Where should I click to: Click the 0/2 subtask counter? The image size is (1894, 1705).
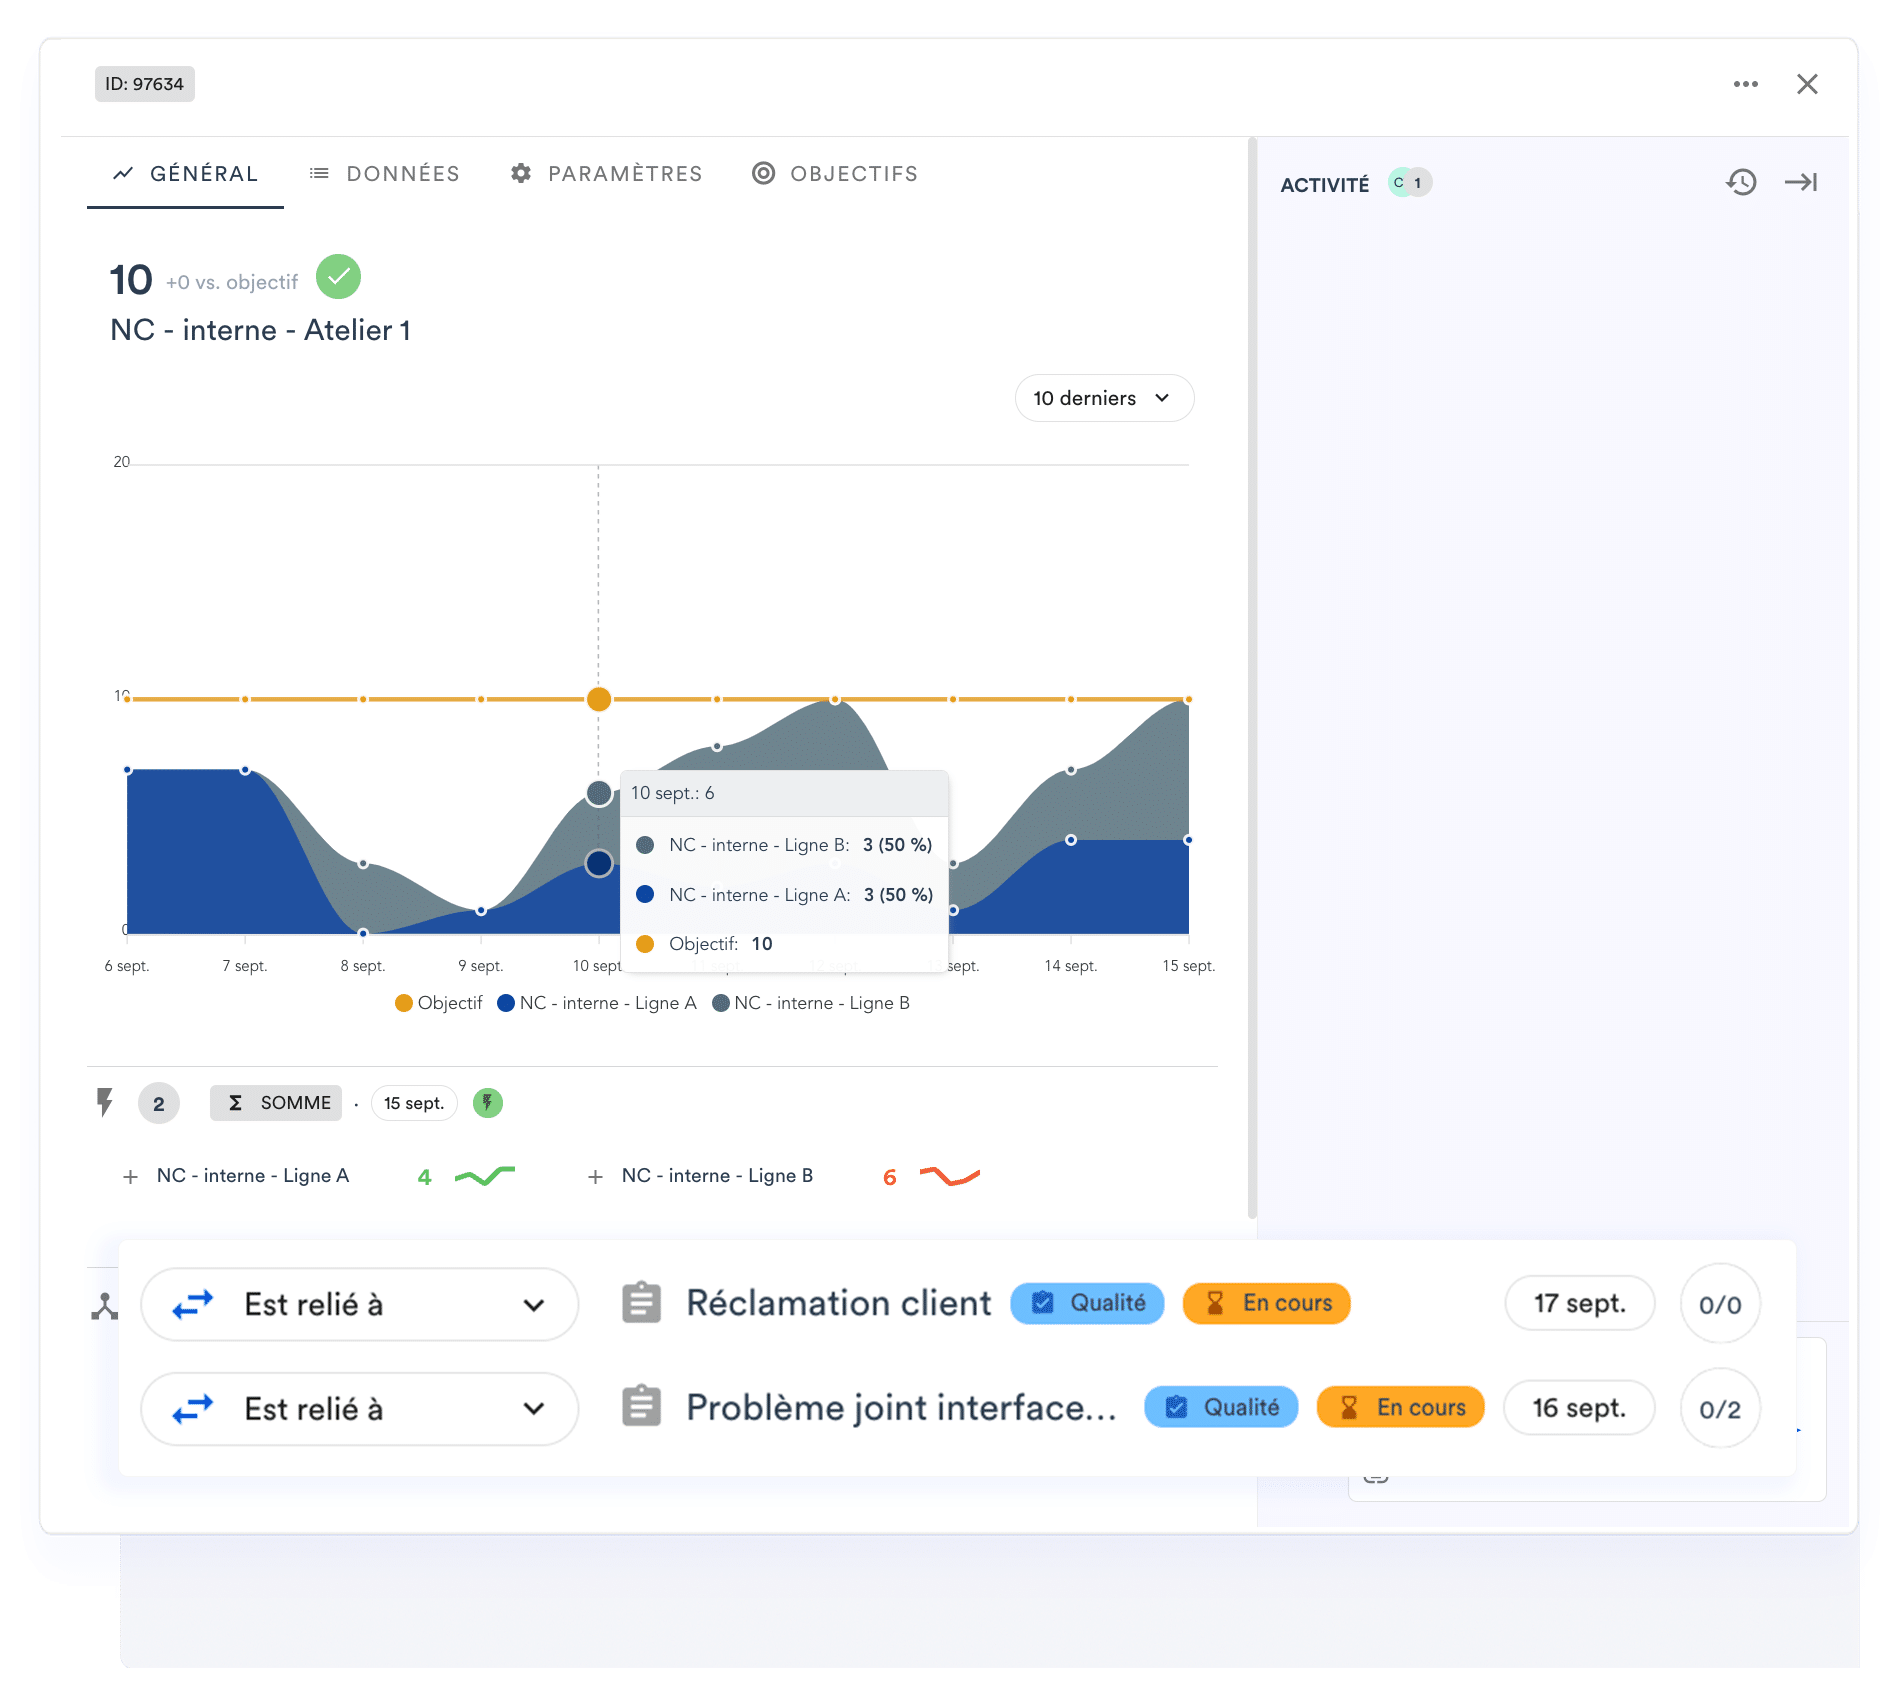(x=1719, y=1407)
